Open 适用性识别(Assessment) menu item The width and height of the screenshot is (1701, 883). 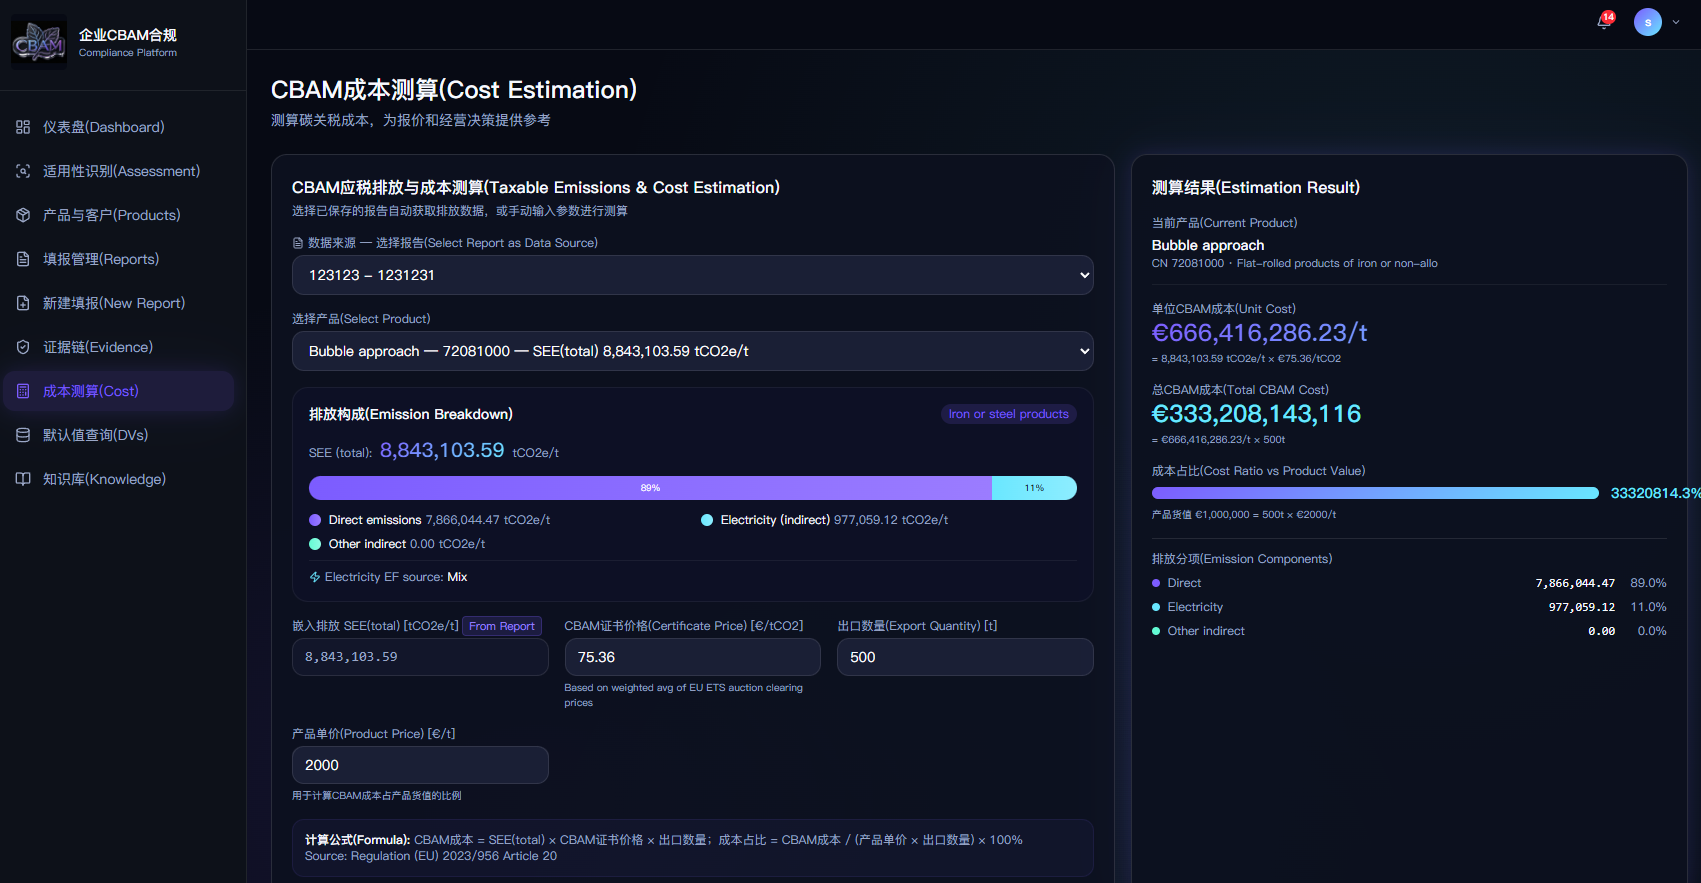119,171
